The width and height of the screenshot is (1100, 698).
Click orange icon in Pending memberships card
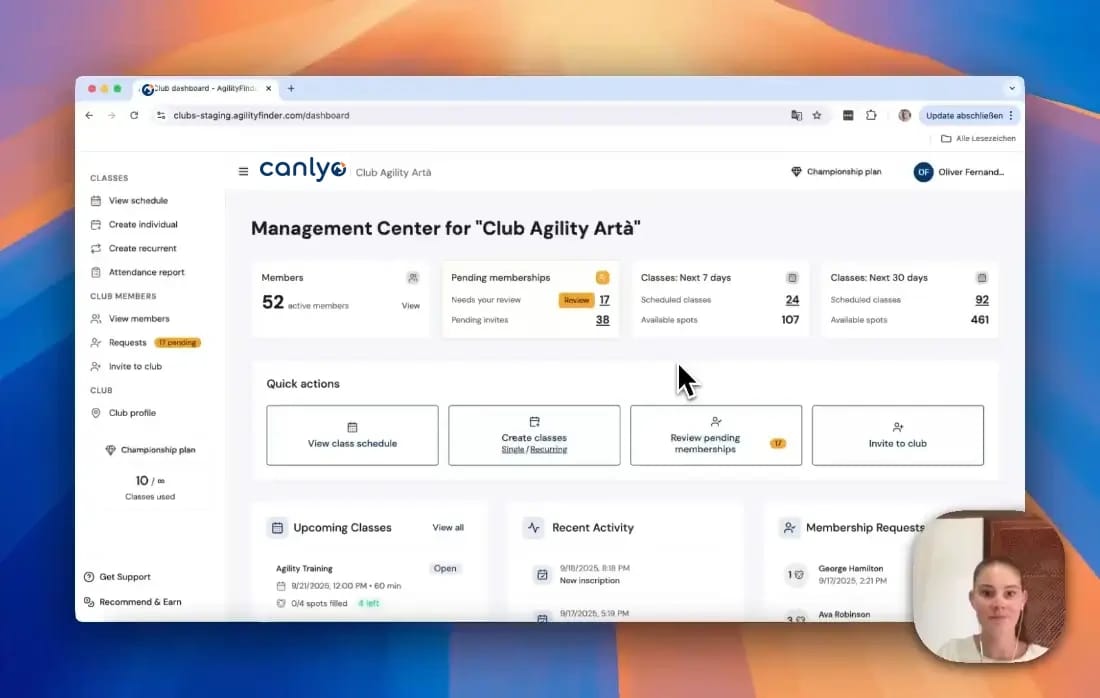603,278
